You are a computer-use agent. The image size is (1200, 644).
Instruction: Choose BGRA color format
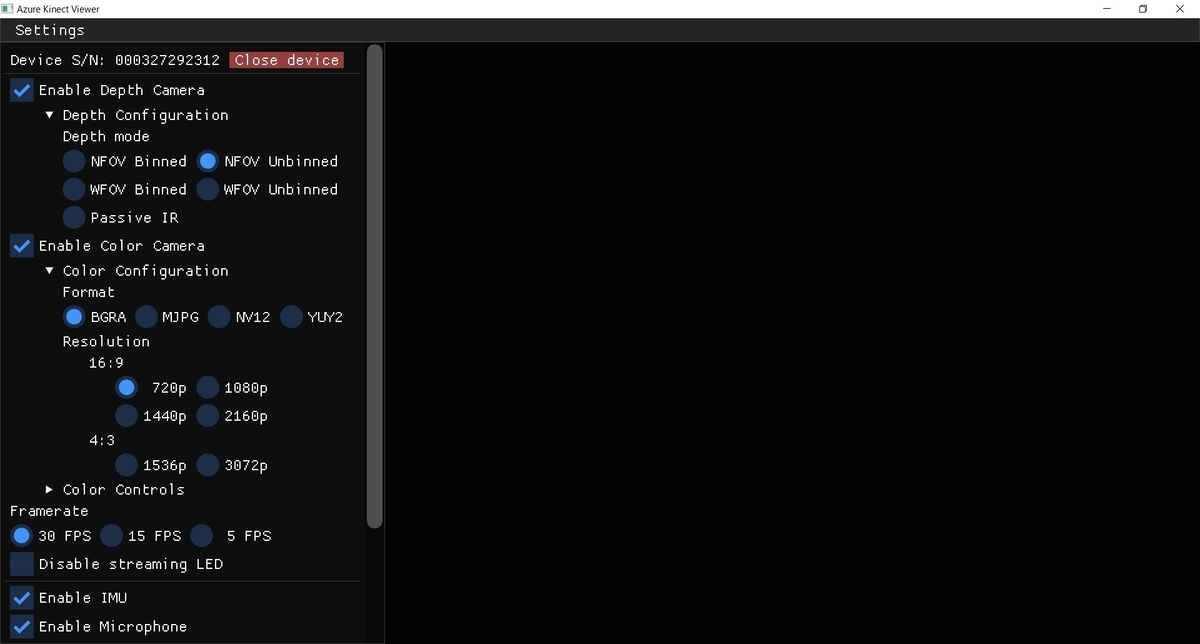pyautogui.click(x=74, y=317)
